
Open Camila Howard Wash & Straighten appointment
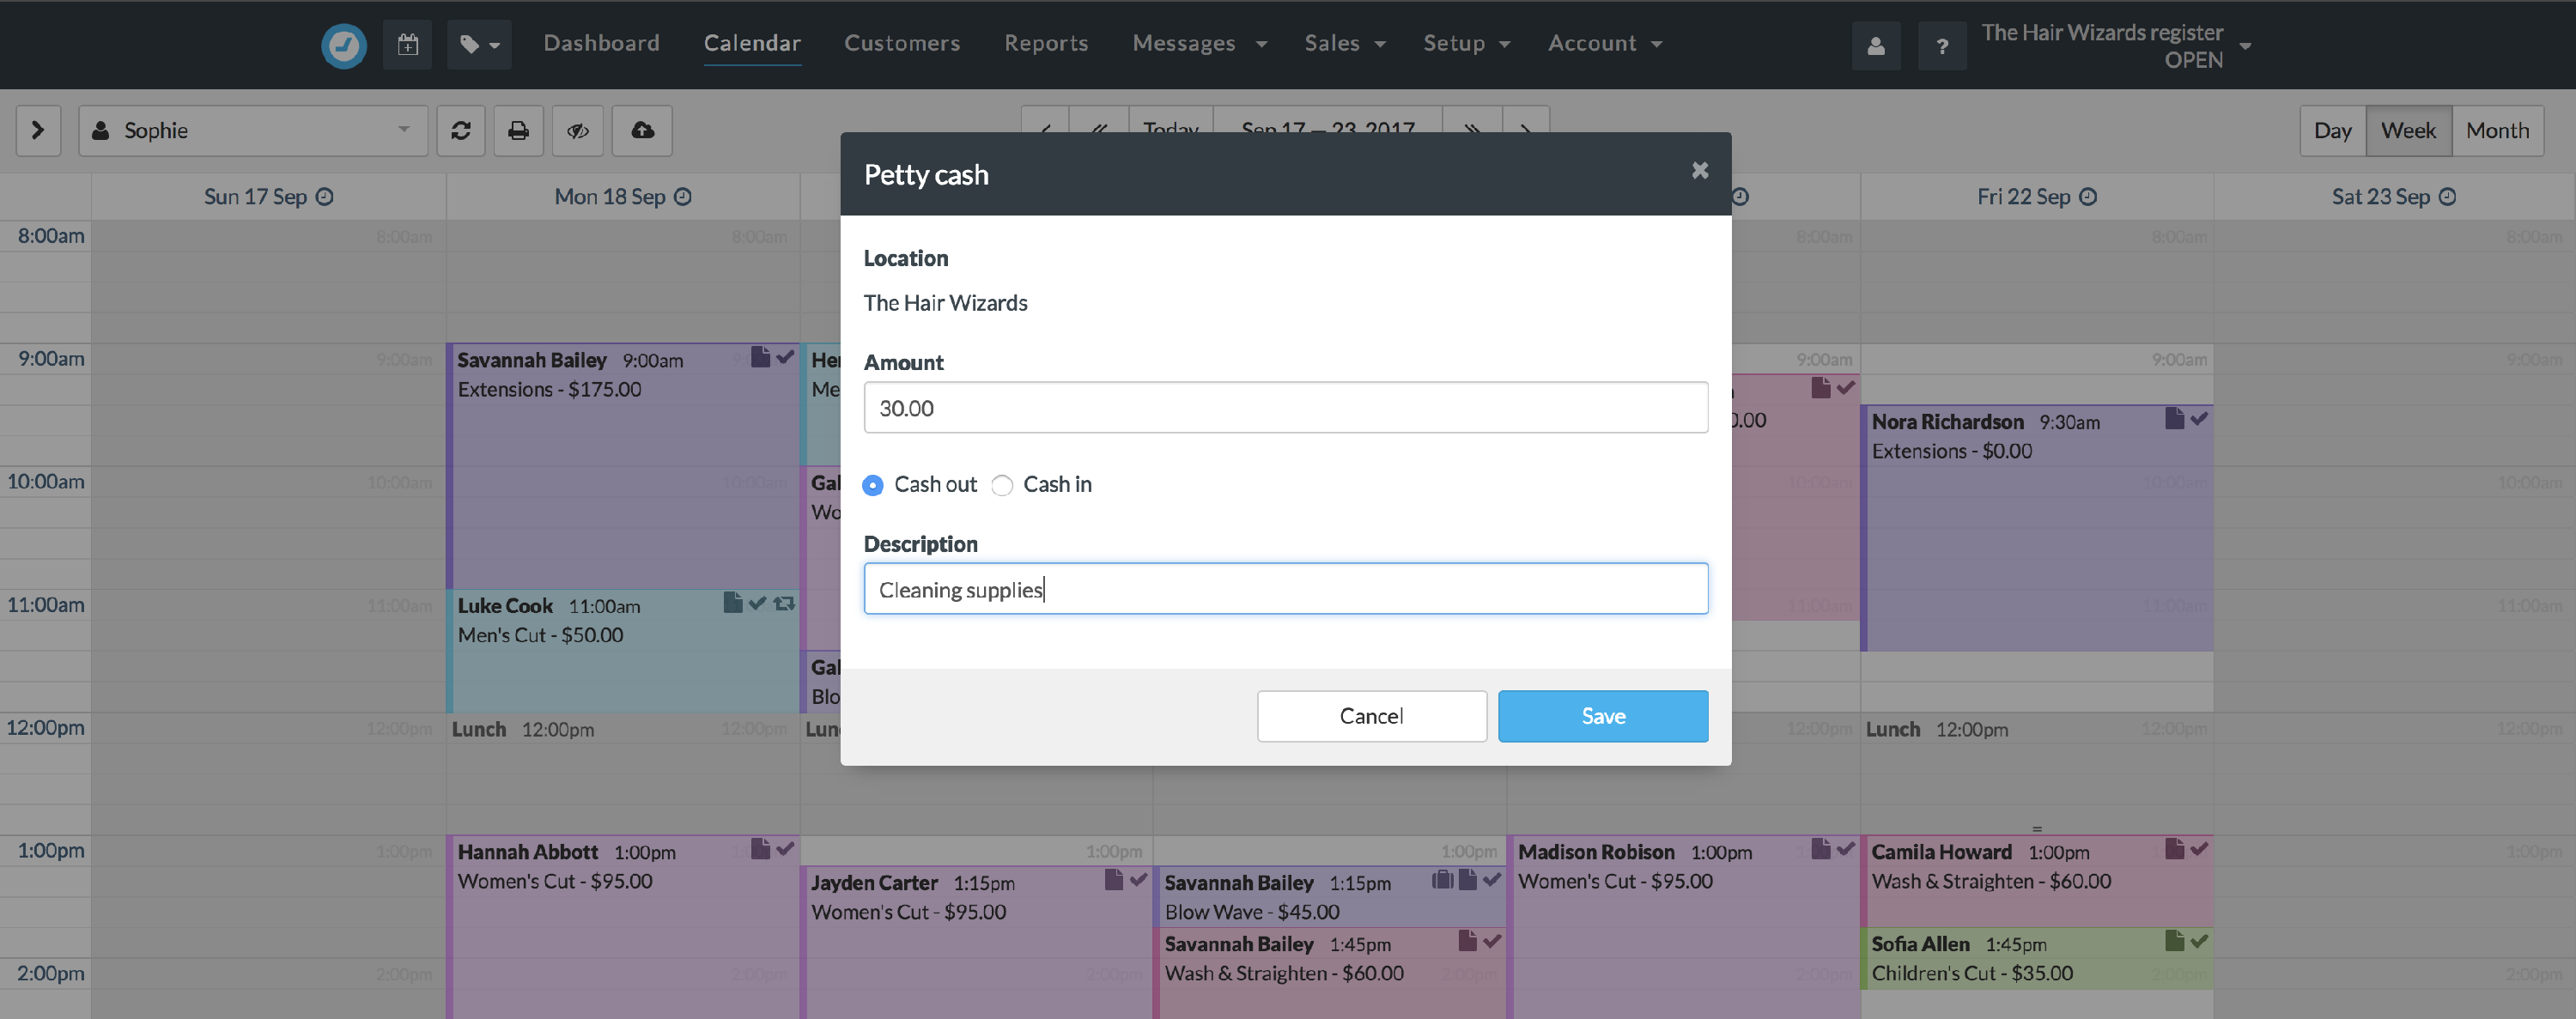(x=2037, y=881)
